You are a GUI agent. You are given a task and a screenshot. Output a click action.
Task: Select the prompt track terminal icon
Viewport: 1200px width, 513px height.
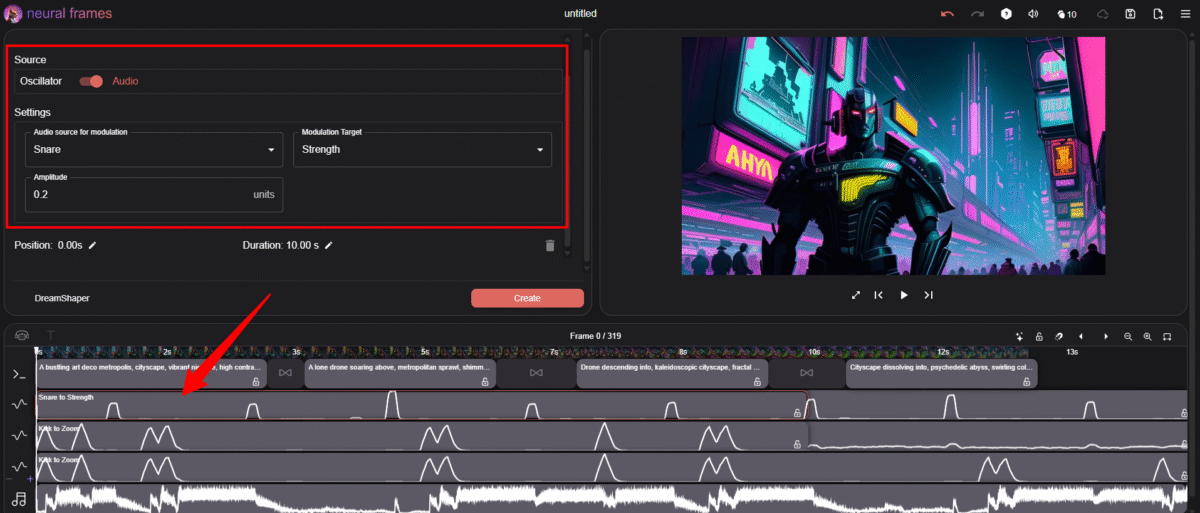[19, 374]
